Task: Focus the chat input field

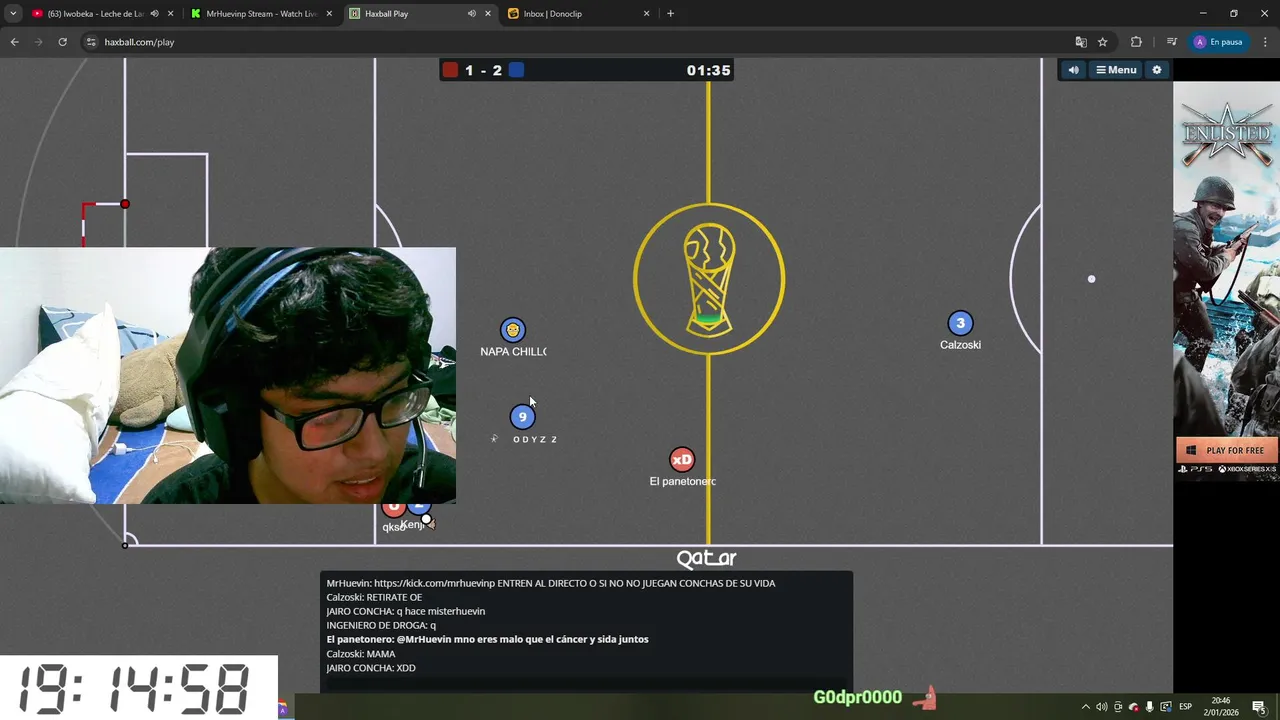Action: [x=586, y=683]
